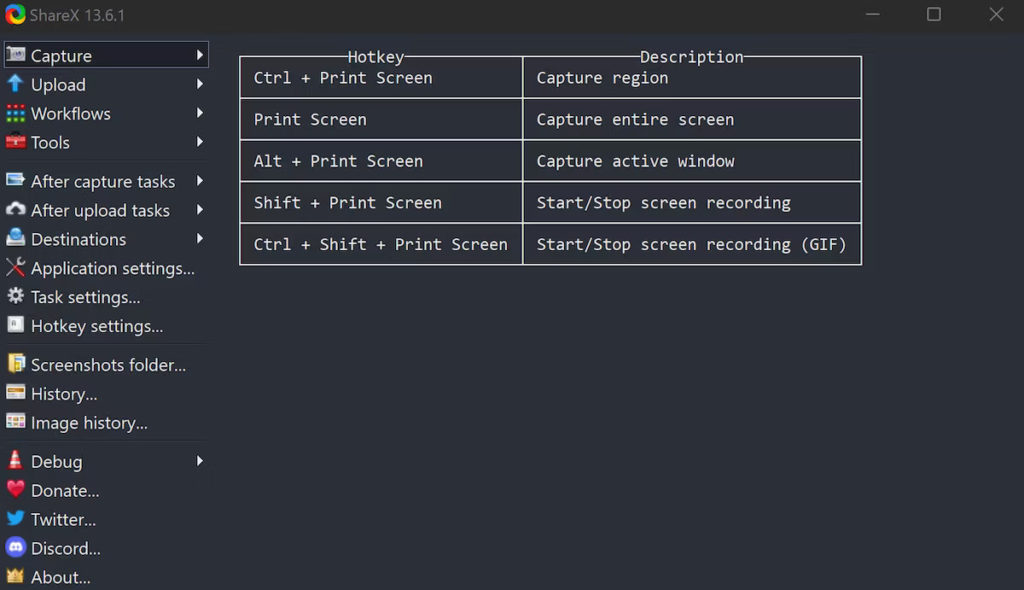Expand the After capture tasks submenu arrow
Image resolution: width=1024 pixels, height=590 pixels.
click(200, 181)
